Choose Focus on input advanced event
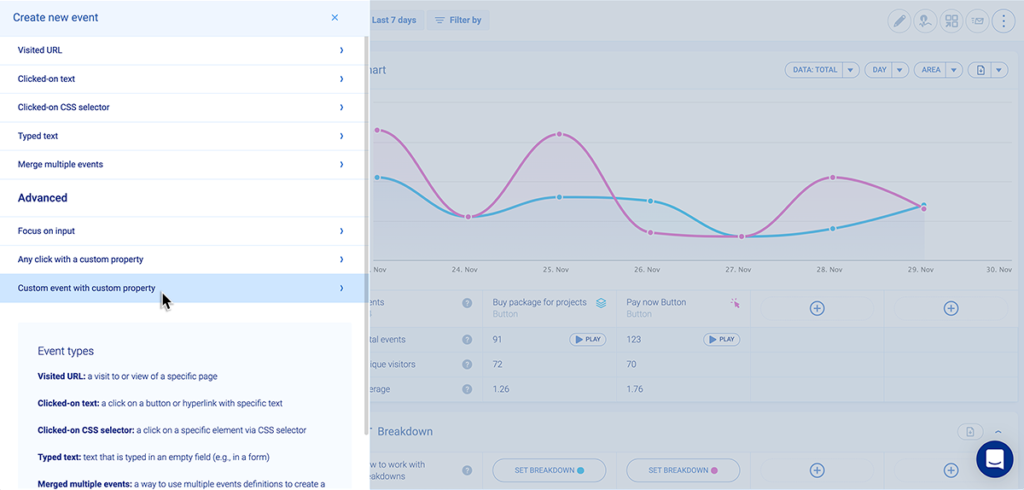This screenshot has width=1024, height=490. 184,231
